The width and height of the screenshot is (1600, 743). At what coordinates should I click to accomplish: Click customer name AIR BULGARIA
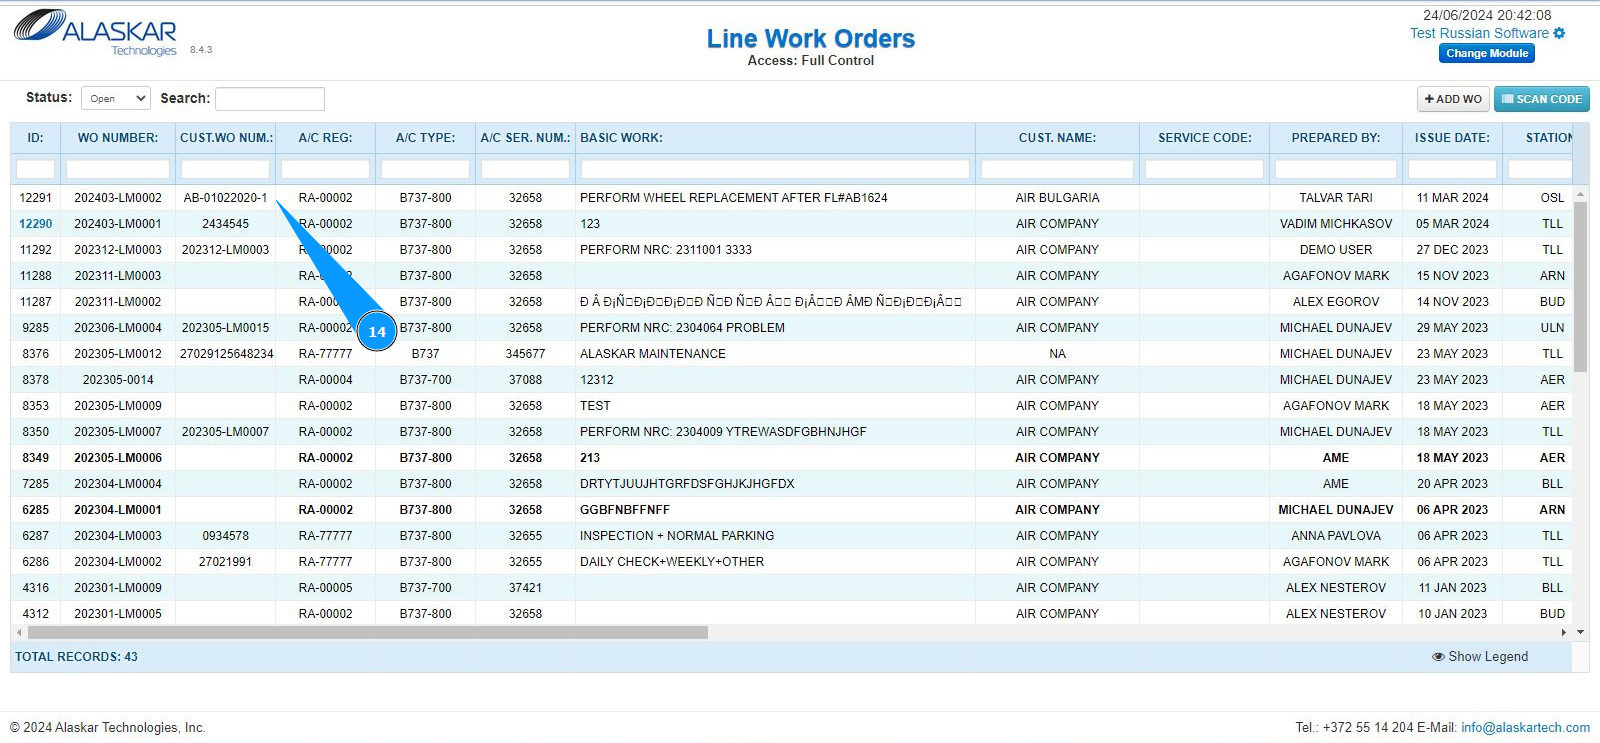click(1058, 198)
